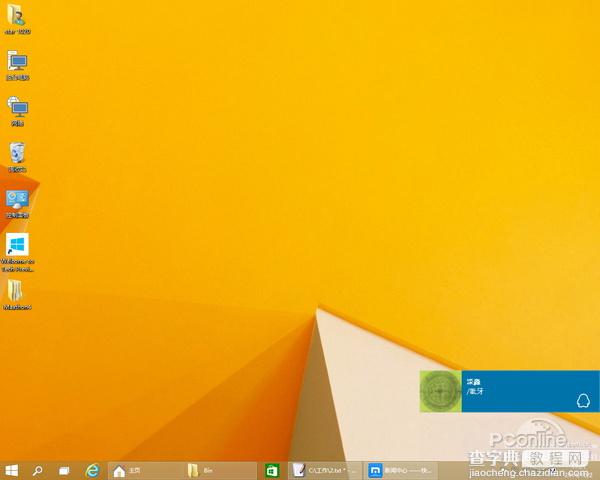Image resolution: width=600 pixels, height=480 pixels.
Task: Select the Welcome to Tech Preview shortcut
Action: [x=17, y=253]
